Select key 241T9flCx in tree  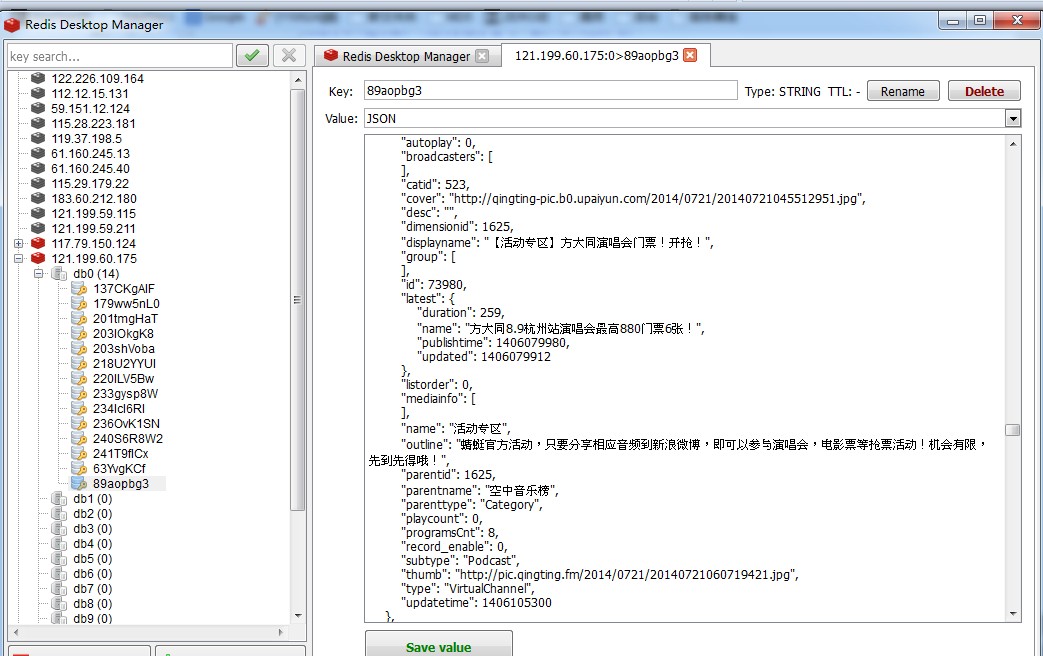point(120,453)
